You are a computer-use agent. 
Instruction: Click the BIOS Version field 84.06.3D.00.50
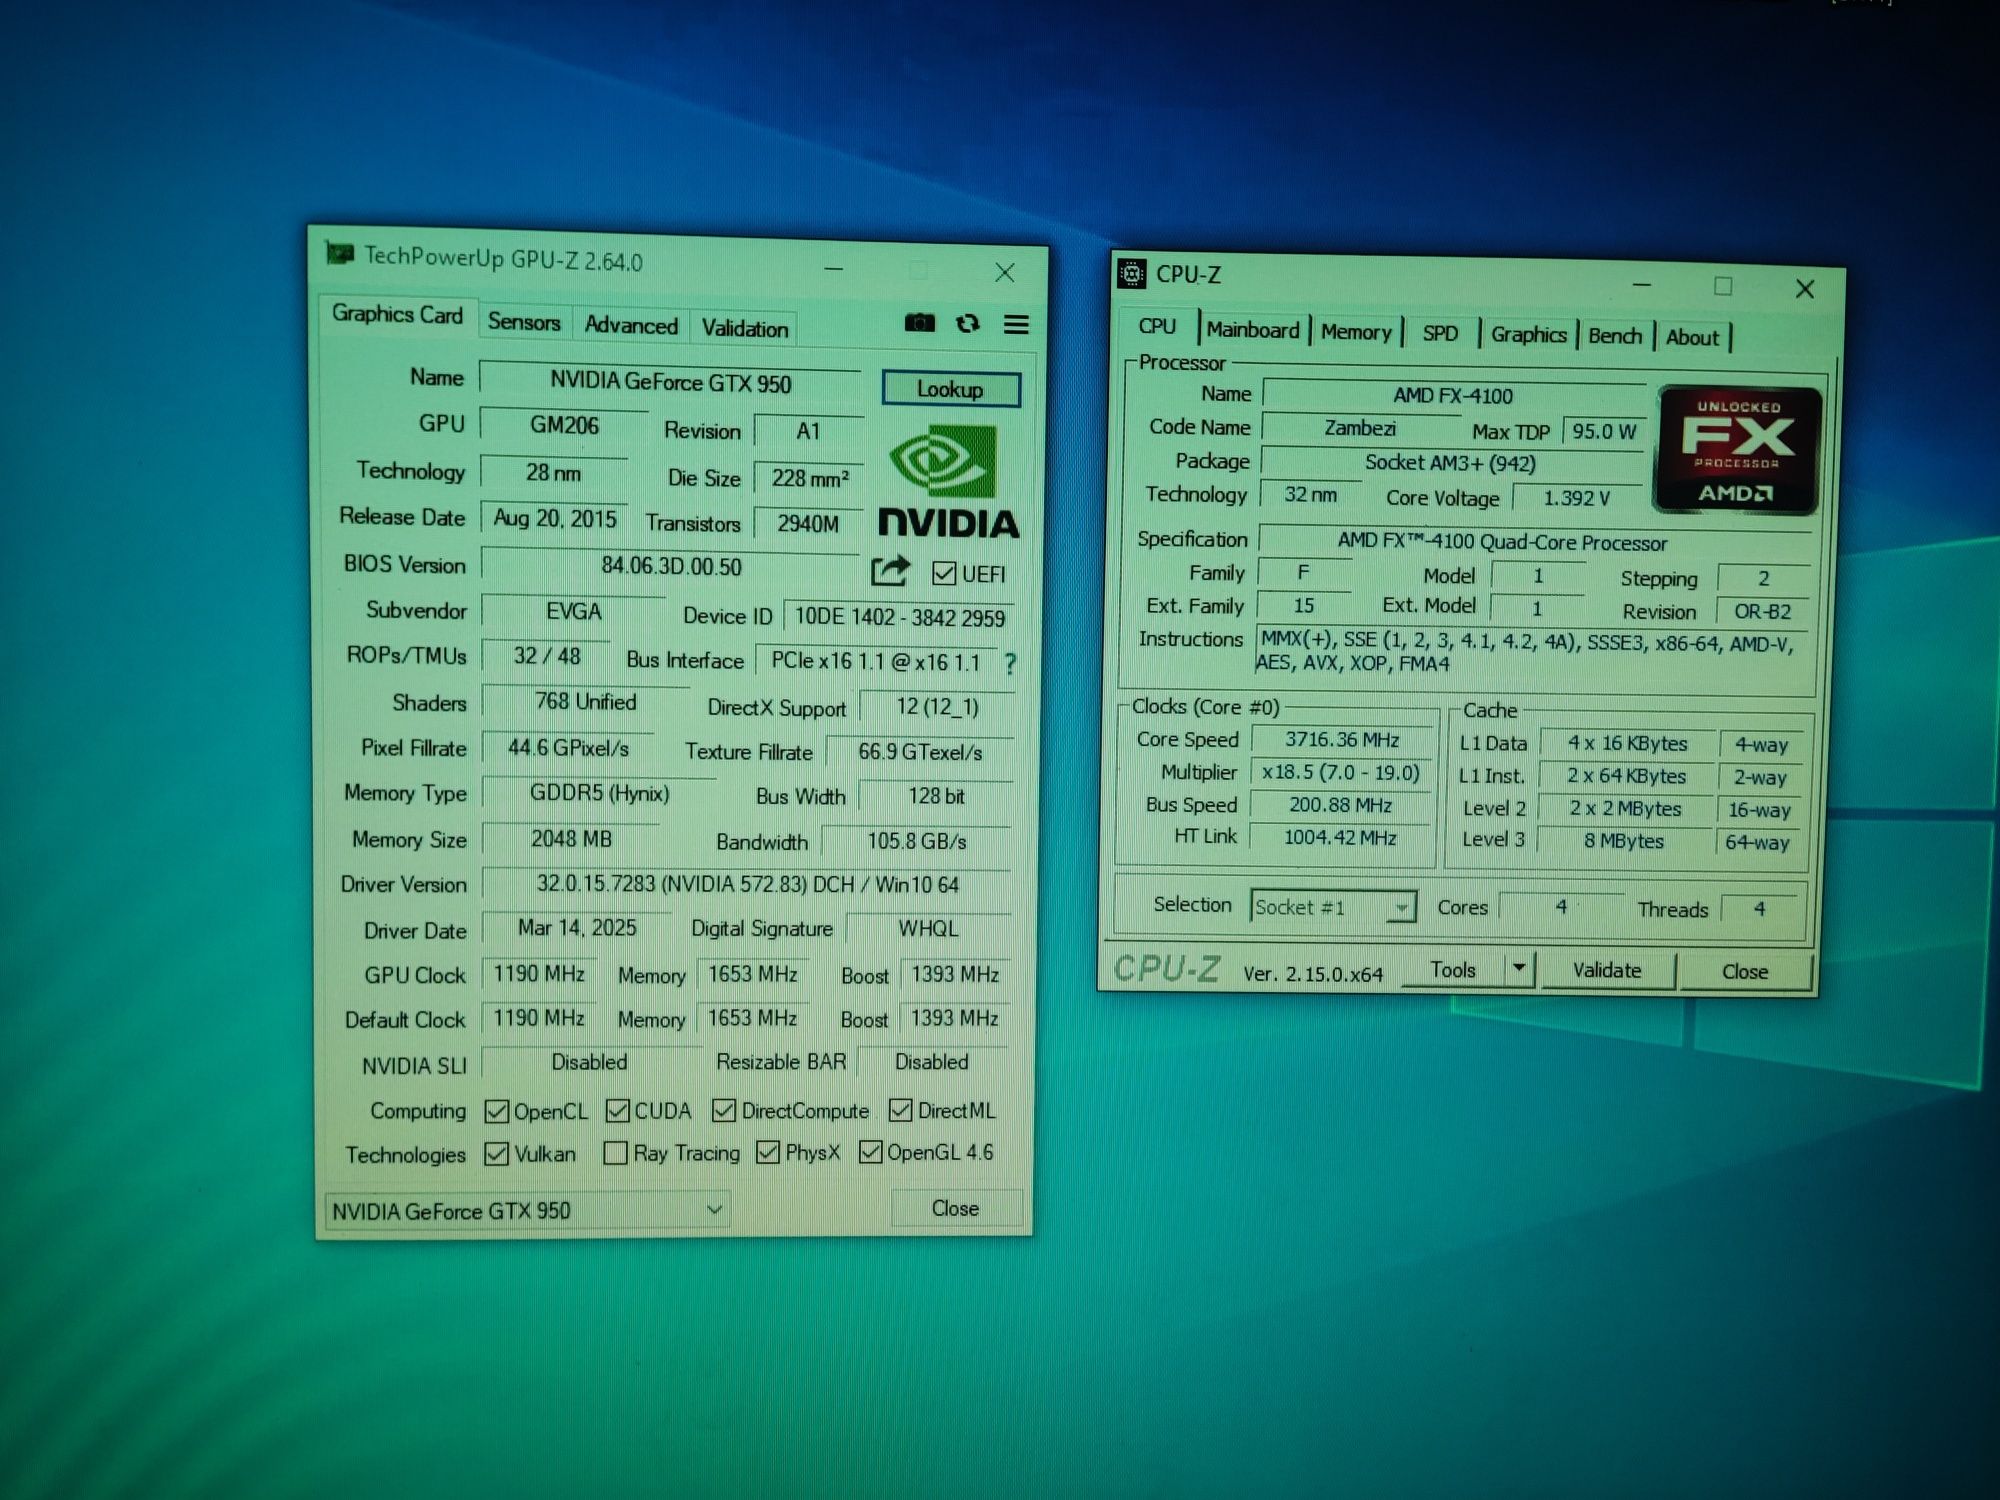coord(670,566)
